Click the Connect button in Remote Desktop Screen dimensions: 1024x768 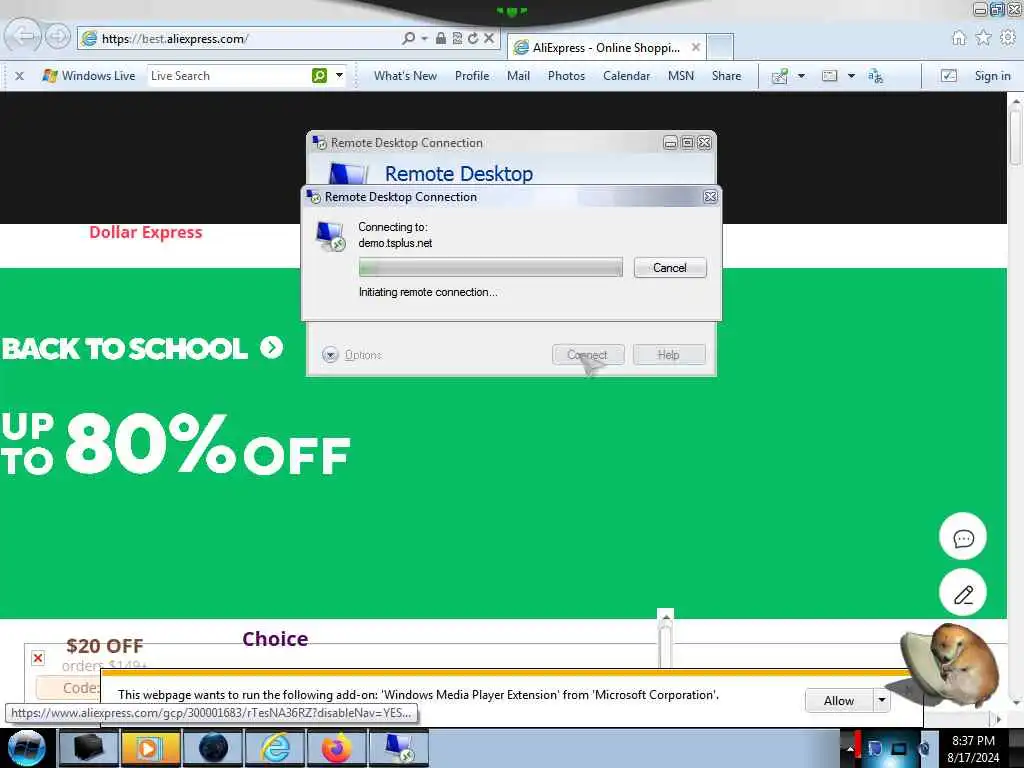588,355
